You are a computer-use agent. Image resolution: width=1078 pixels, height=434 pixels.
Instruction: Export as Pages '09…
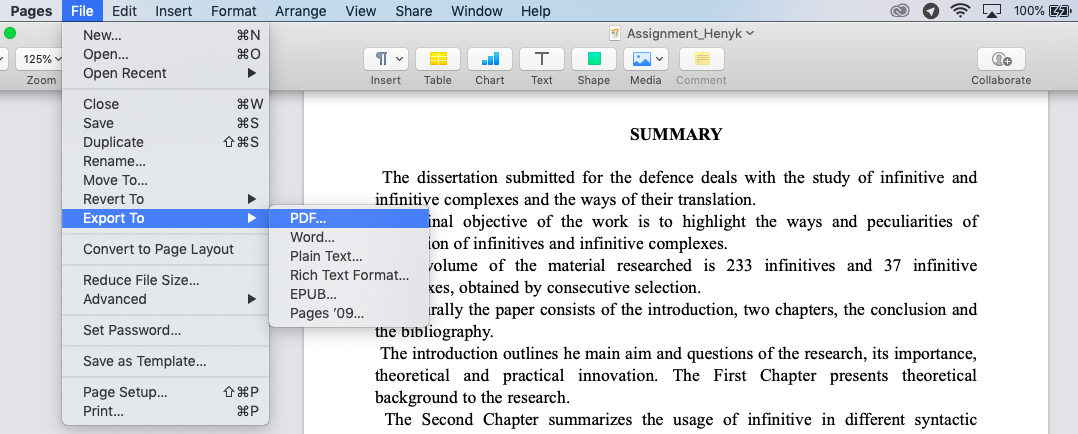pyautogui.click(x=349, y=314)
